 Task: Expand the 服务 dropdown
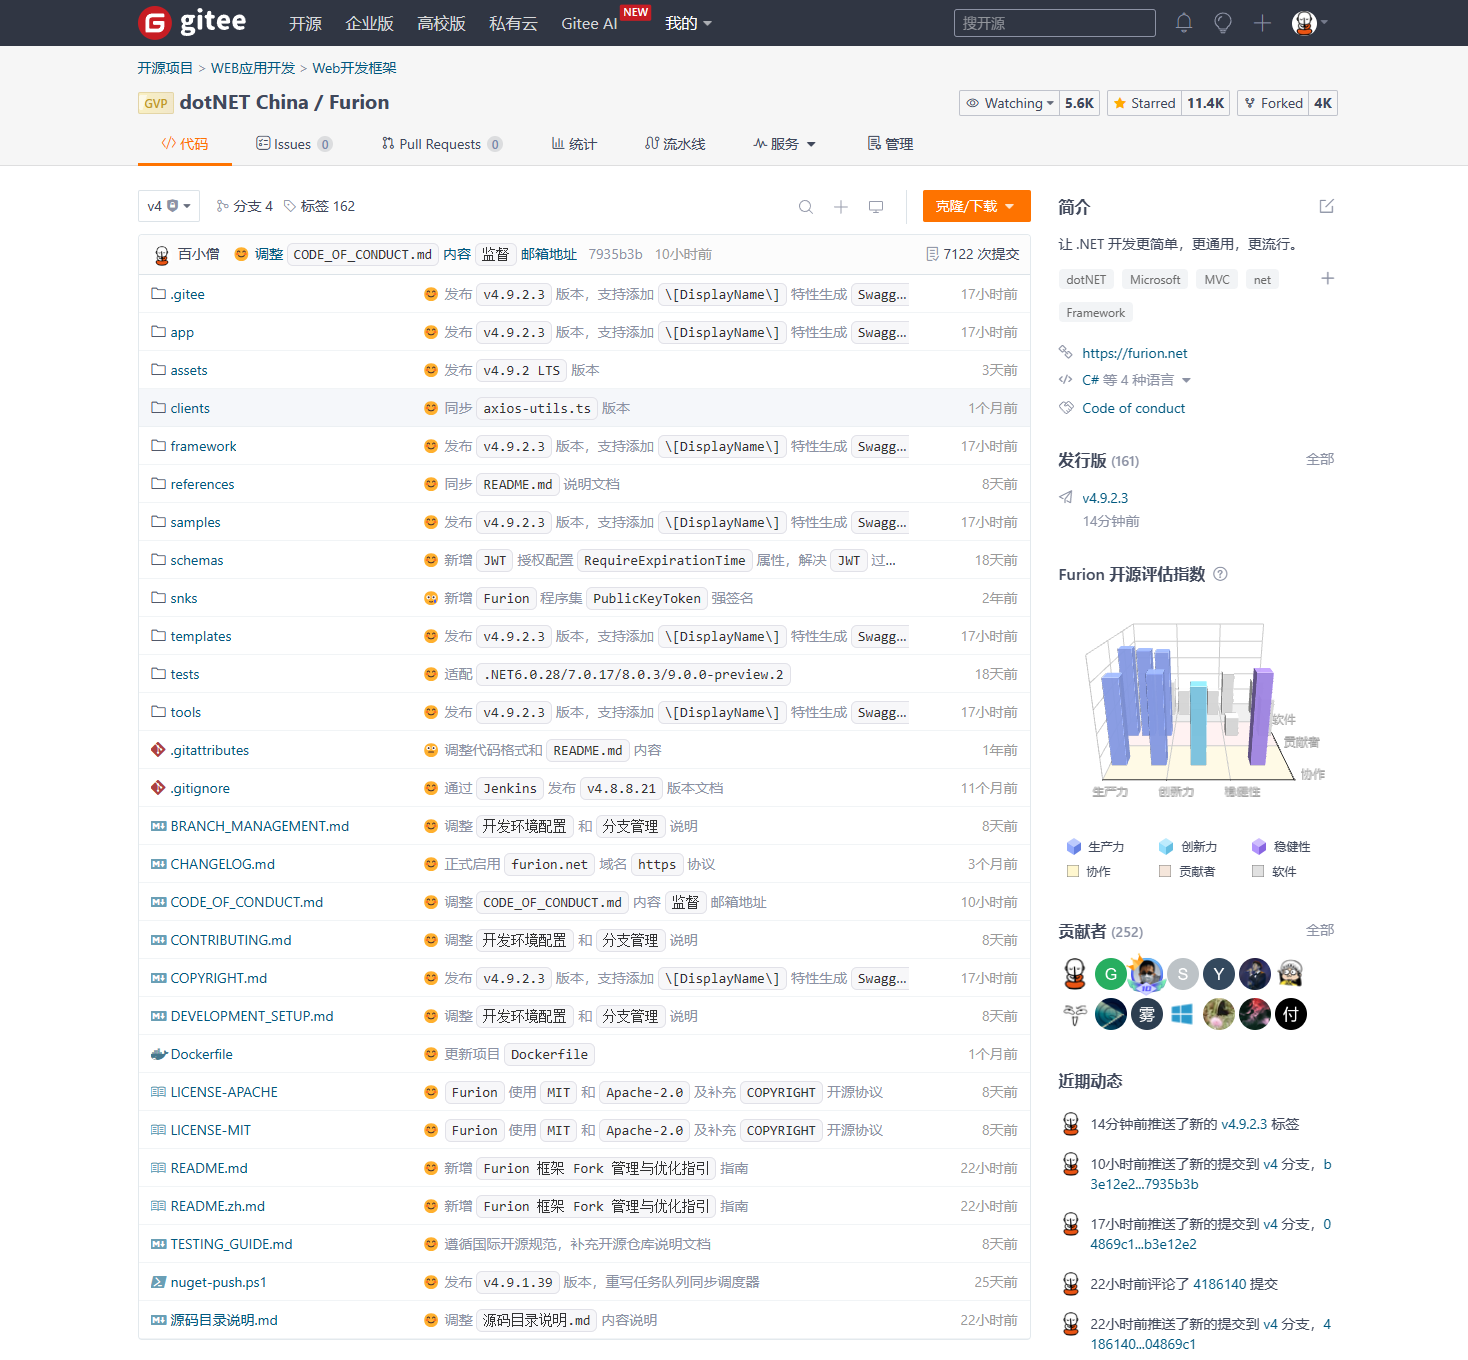(x=785, y=144)
